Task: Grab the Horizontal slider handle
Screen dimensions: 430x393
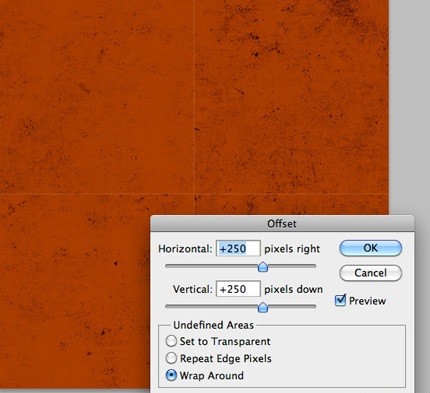Action: pos(263,267)
